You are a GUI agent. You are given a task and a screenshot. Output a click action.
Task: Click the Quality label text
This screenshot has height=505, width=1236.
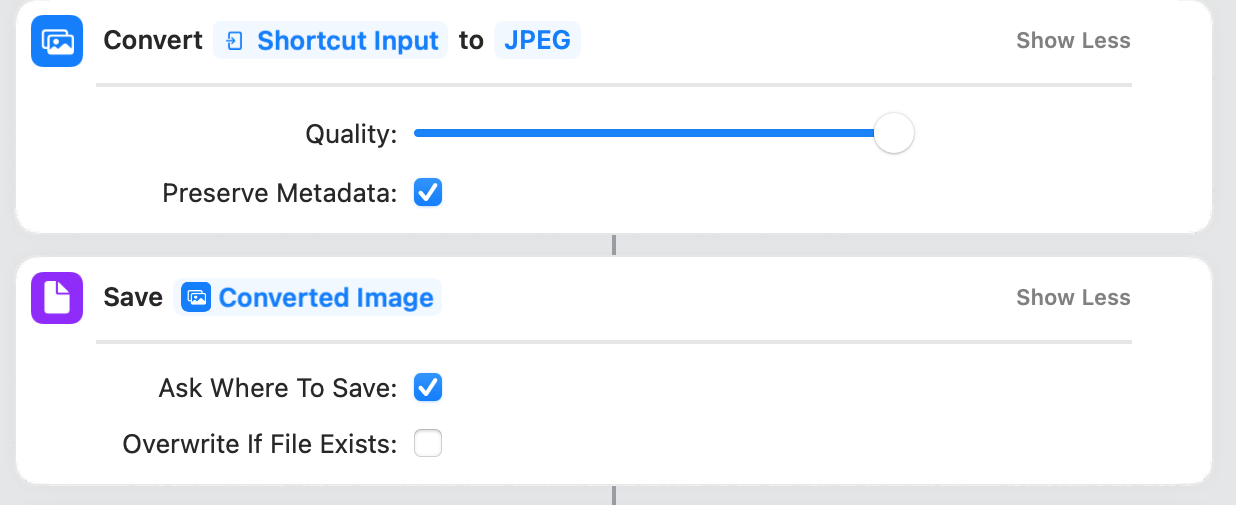click(351, 134)
